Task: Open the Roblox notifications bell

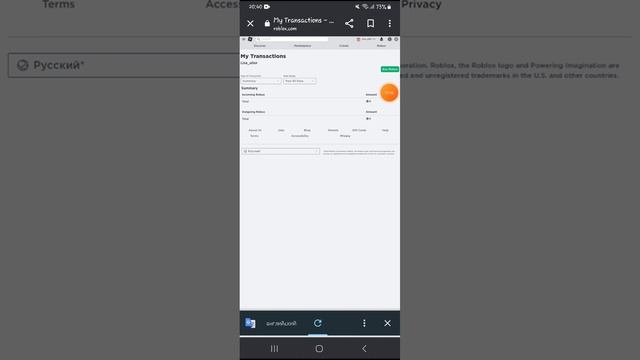Action: click(382, 39)
